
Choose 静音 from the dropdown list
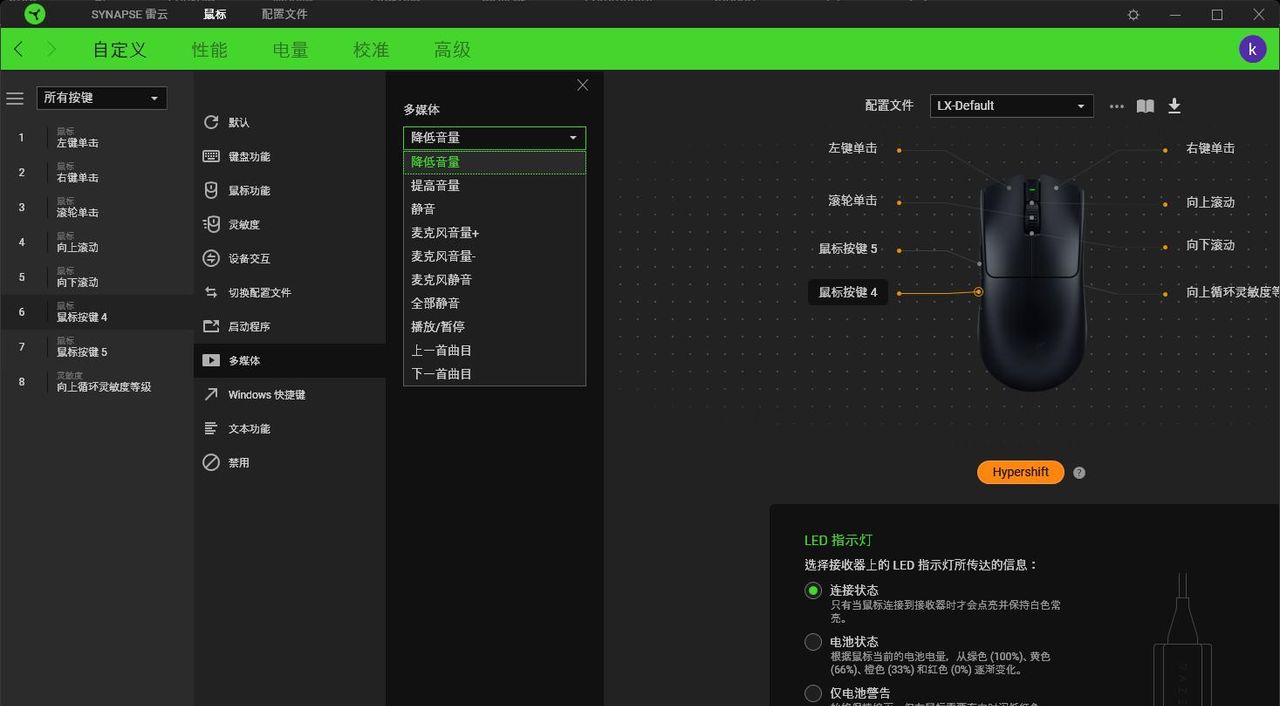pos(494,209)
